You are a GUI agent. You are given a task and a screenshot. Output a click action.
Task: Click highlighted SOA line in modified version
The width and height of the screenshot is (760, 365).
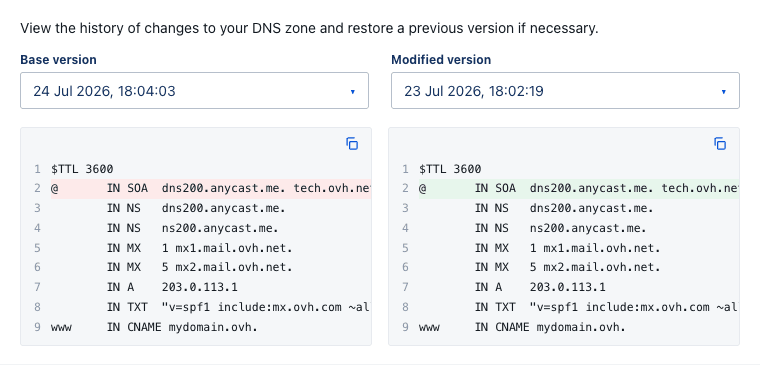(579, 189)
